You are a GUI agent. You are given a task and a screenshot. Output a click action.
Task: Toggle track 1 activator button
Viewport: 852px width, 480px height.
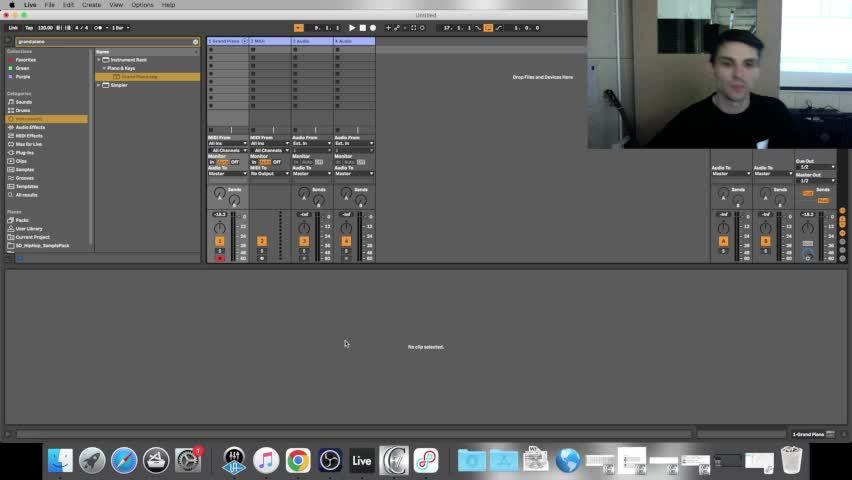tap(220, 241)
